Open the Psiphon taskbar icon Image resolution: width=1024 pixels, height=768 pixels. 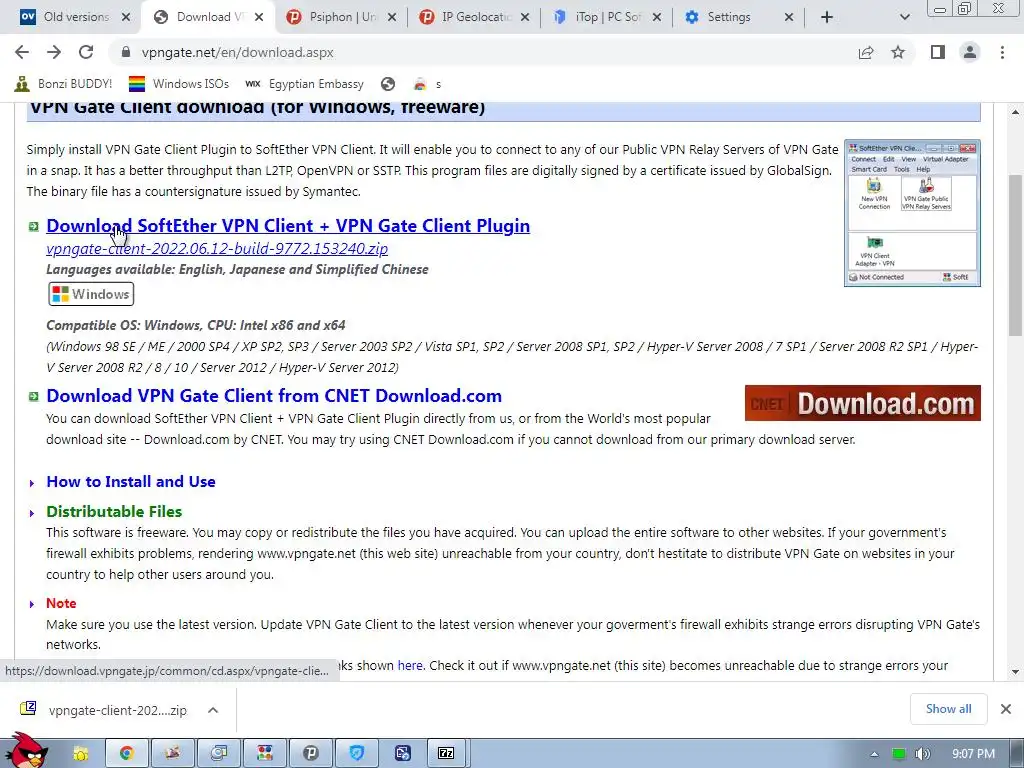coord(311,754)
